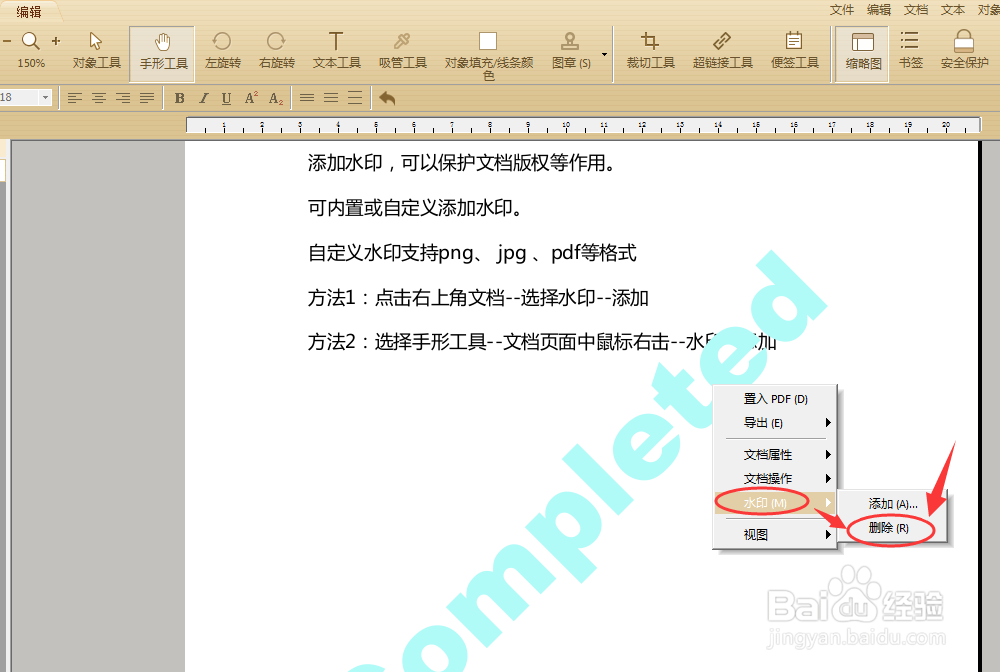
Task: Set medium line spacing icon
Action: point(331,98)
